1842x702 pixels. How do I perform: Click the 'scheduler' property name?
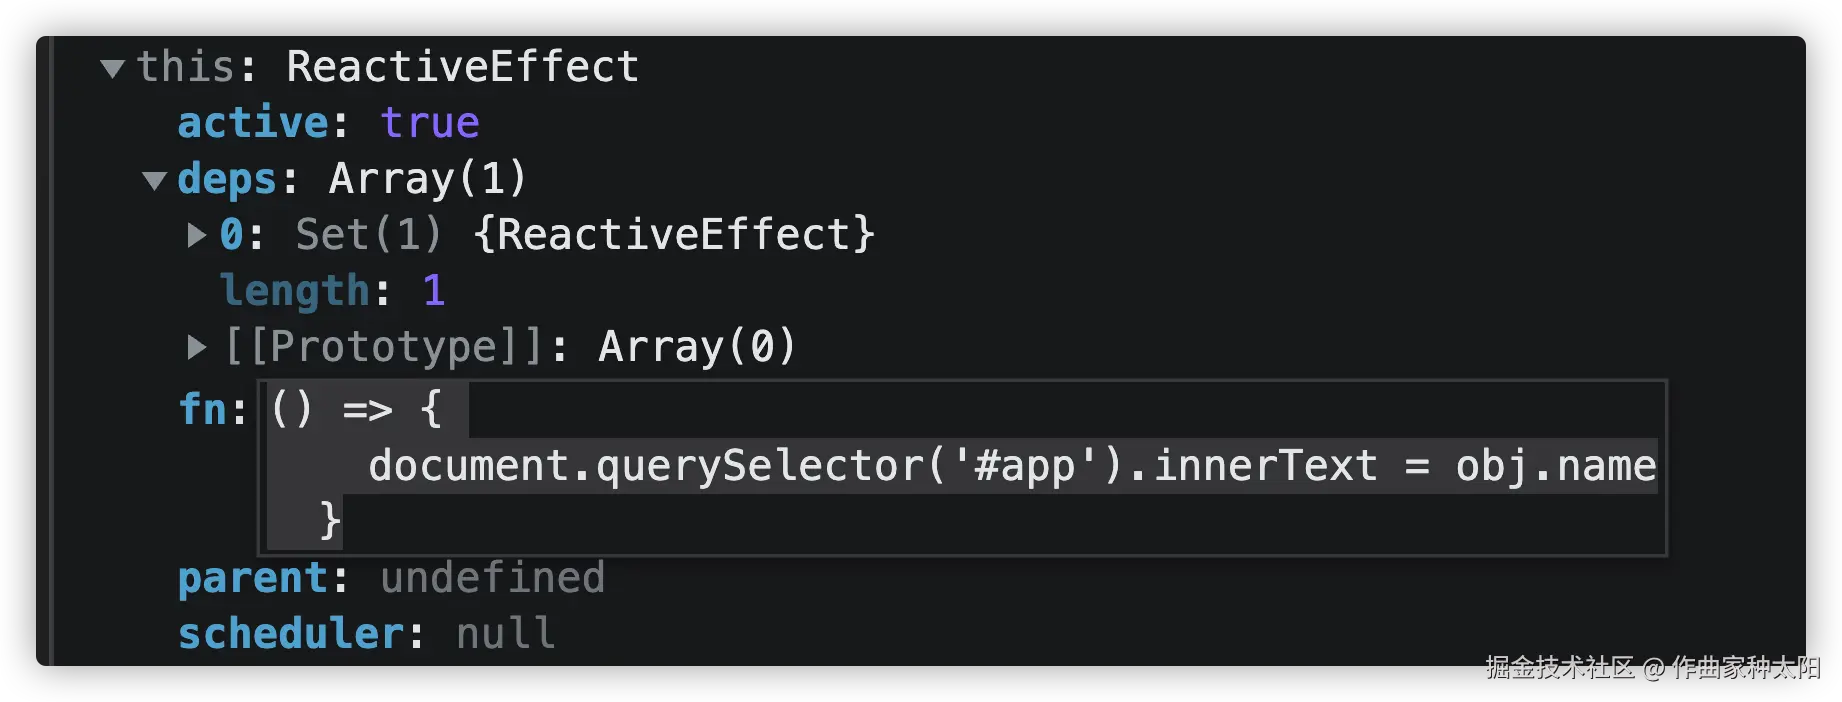pos(291,634)
